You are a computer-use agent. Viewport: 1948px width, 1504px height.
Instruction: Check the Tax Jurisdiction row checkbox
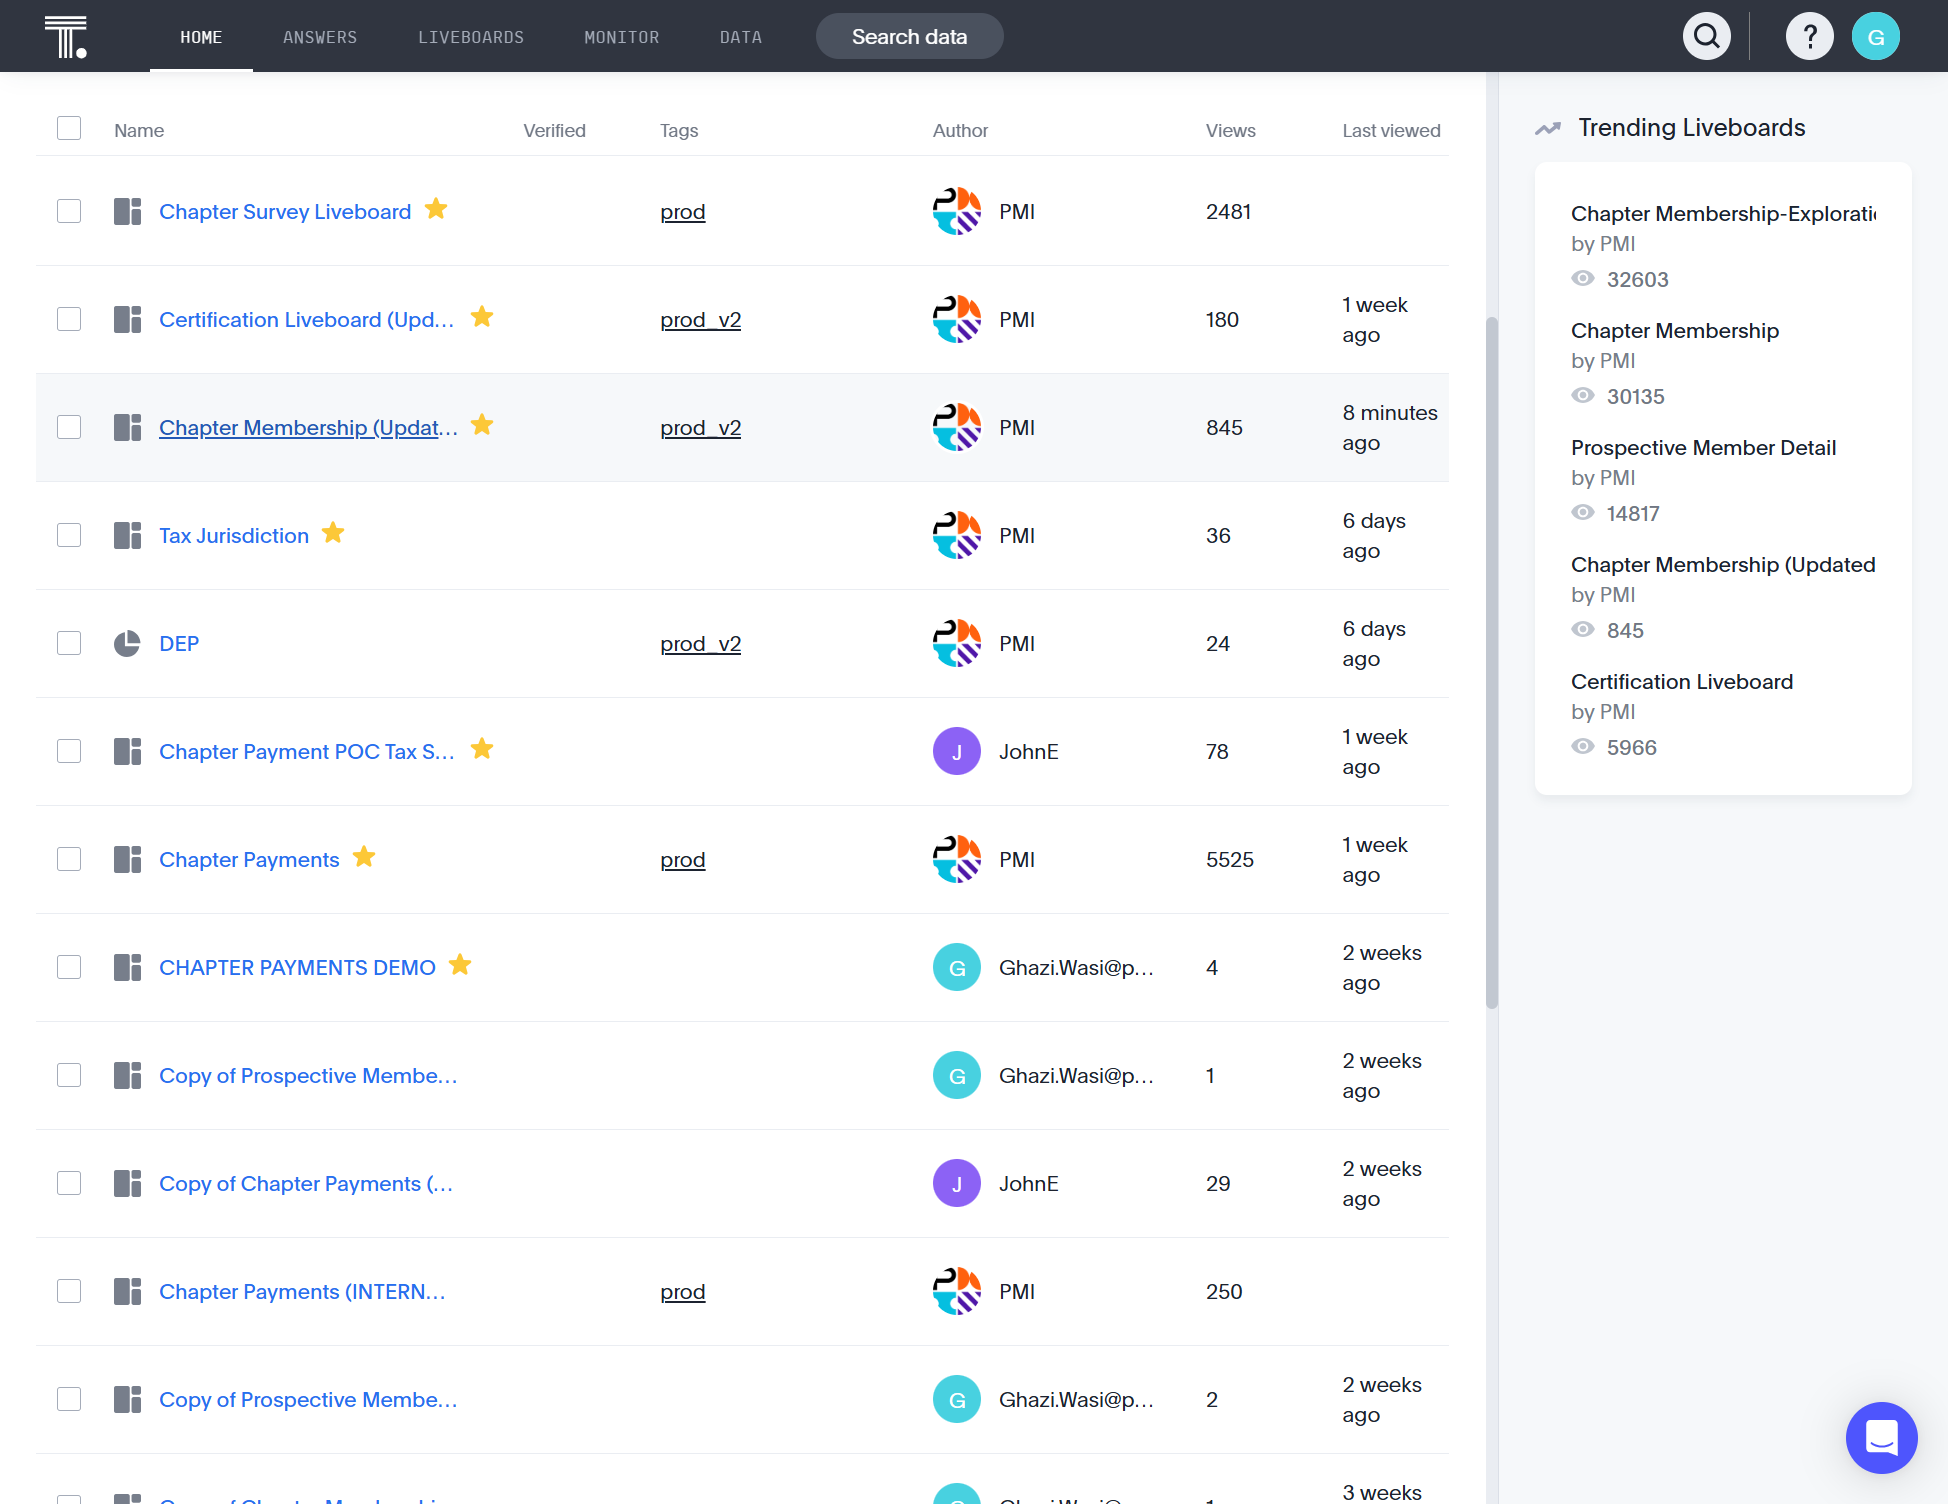tap(69, 535)
